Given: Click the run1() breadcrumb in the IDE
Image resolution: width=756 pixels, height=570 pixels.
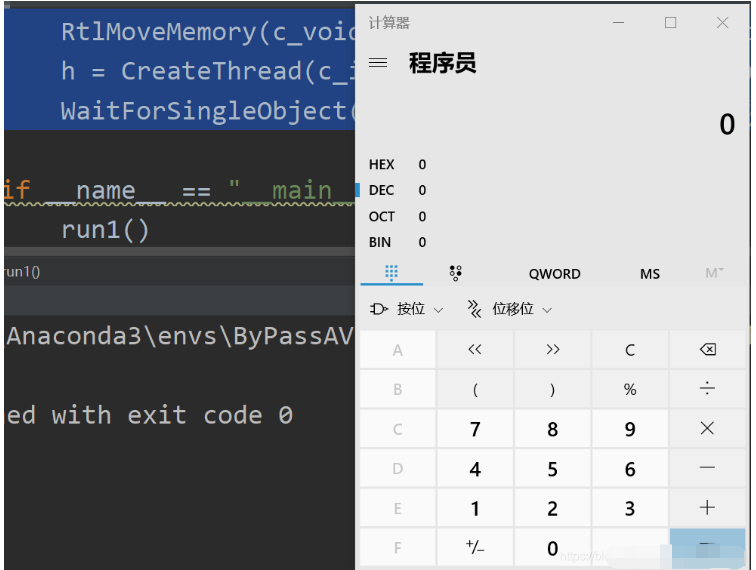Looking at the screenshot, I should coord(22,272).
